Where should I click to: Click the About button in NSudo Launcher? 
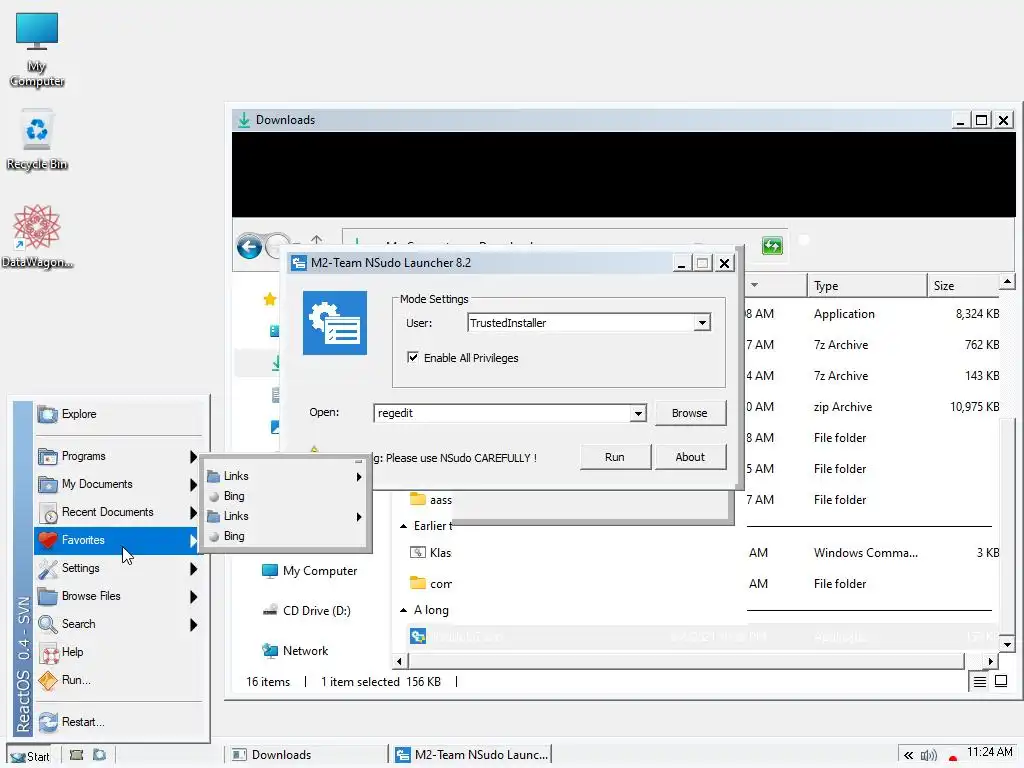pyautogui.click(x=690, y=457)
